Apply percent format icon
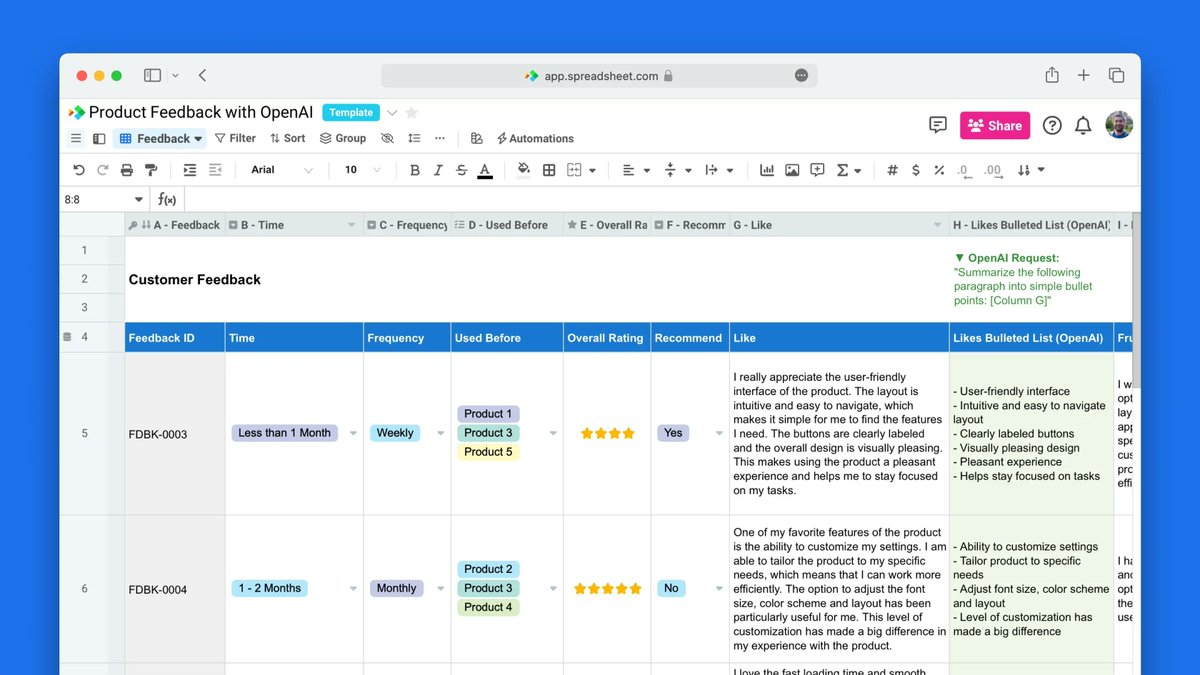The height and width of the screenshot is (675, 1200). (939, 170)
